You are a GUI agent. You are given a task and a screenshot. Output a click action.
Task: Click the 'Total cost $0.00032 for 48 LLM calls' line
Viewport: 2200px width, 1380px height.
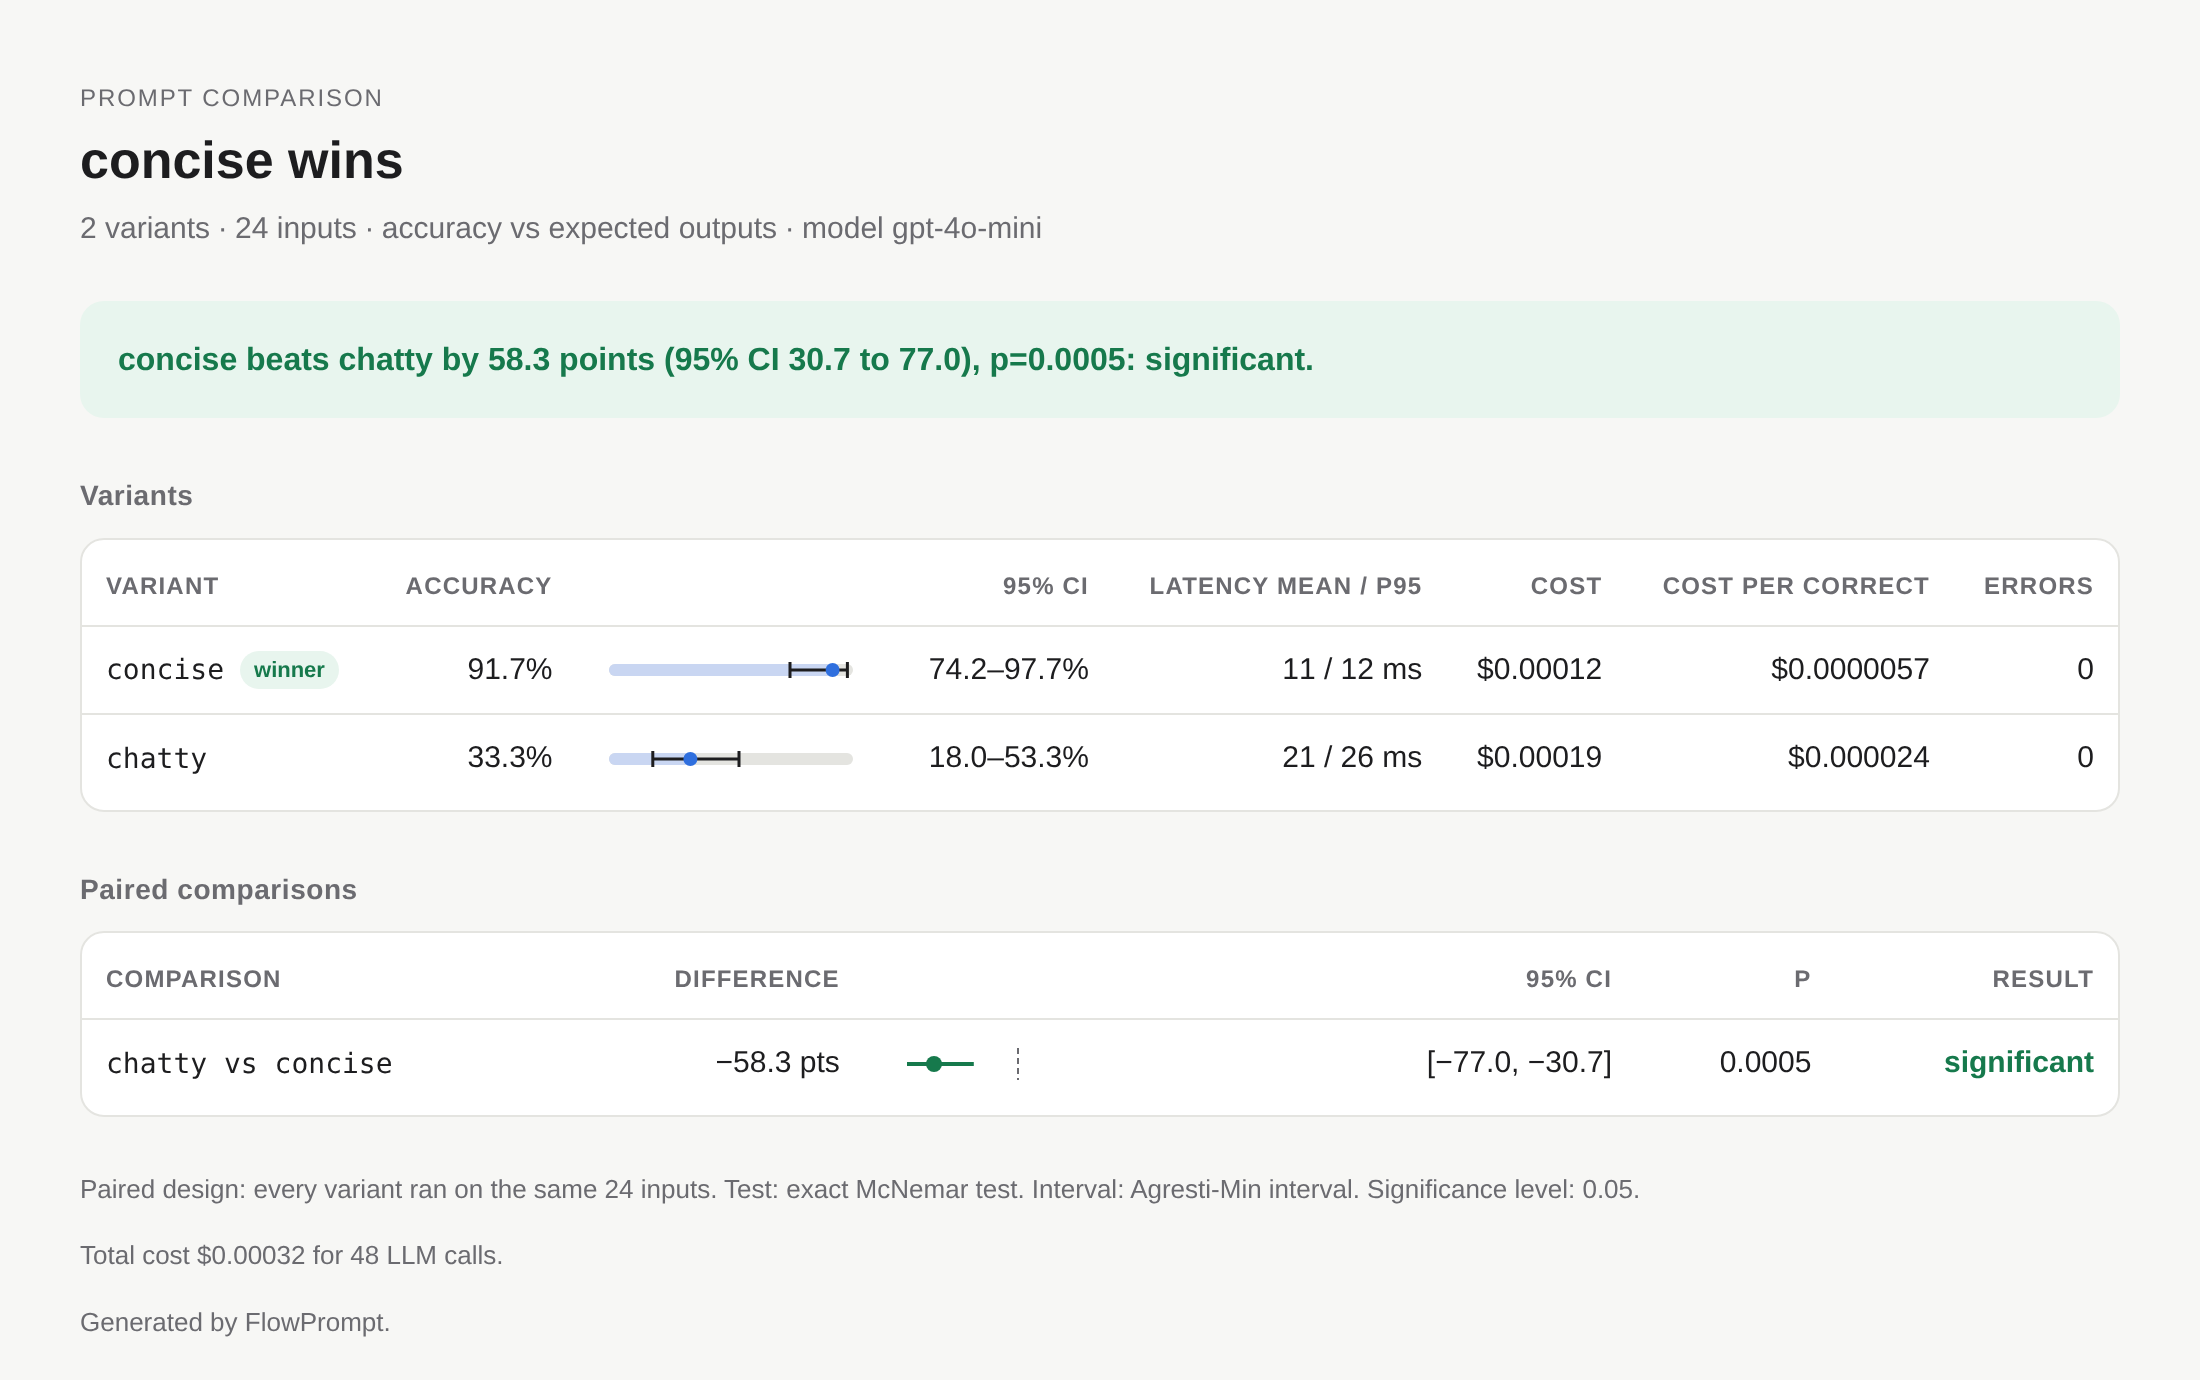point(291,1255)
